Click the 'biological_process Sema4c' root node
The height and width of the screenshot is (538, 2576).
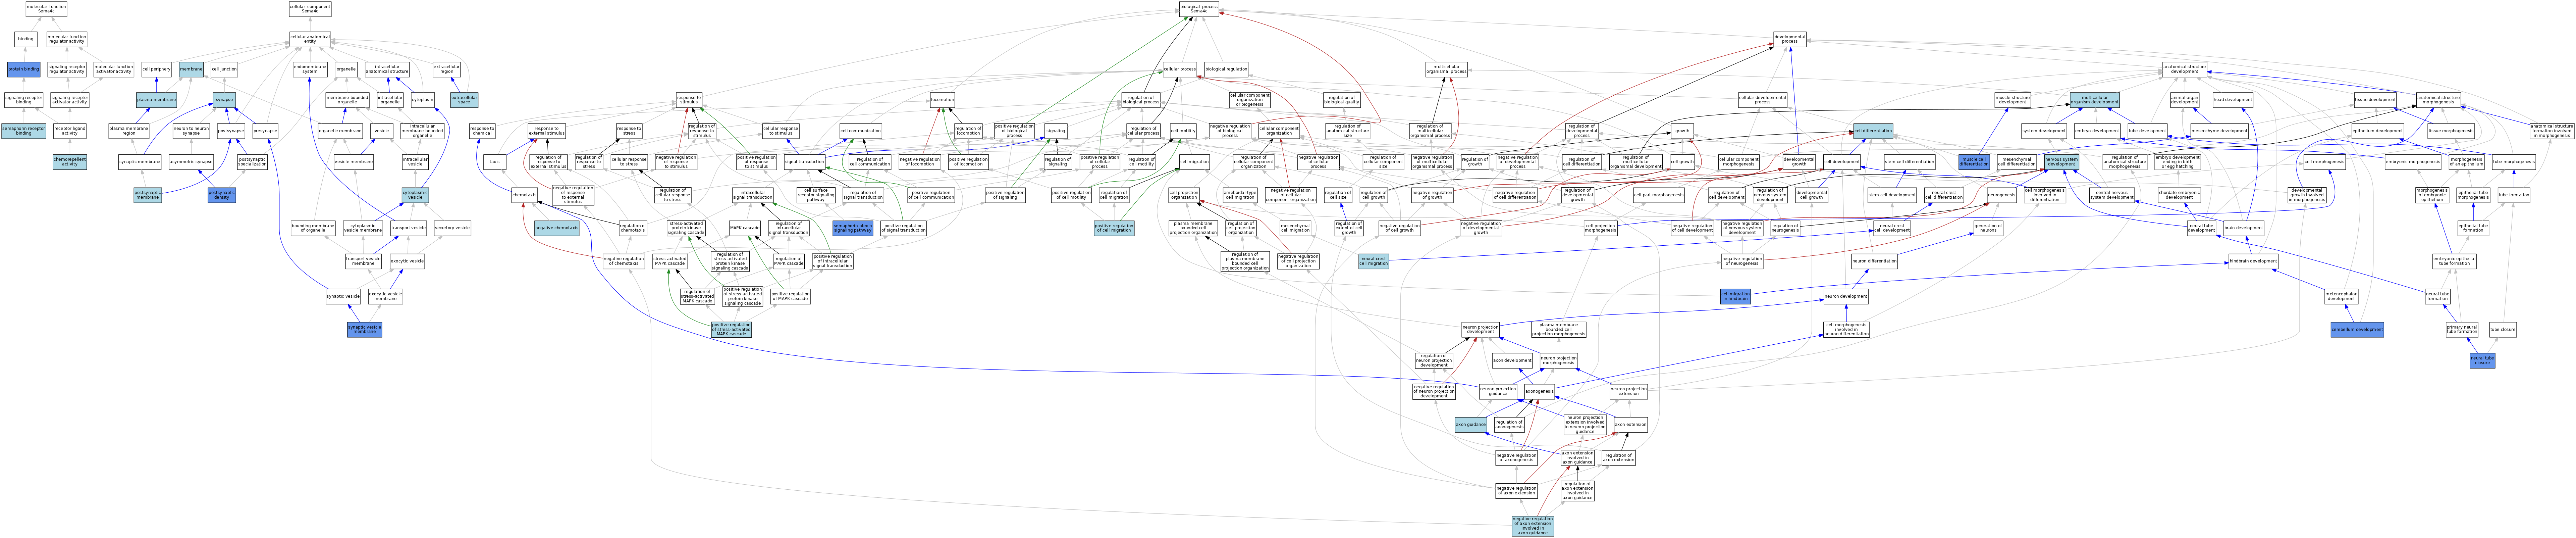click(1199, 9)
